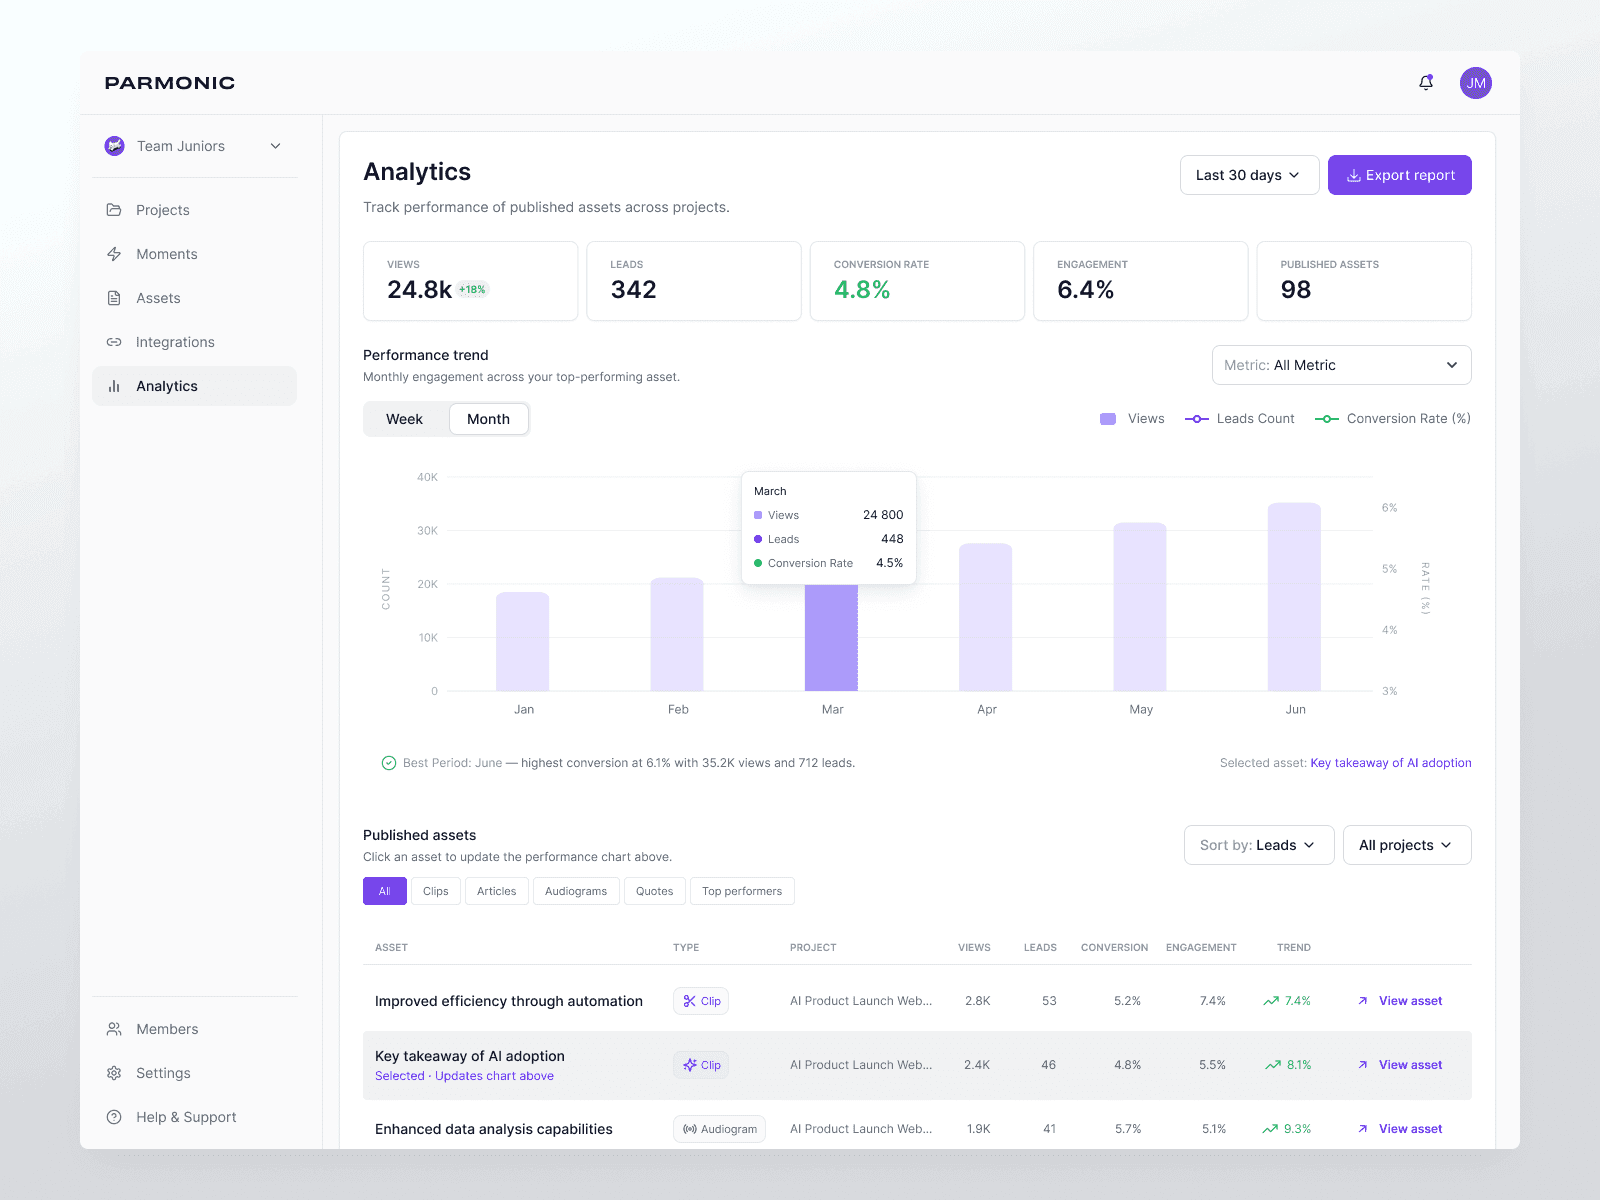Open the notifications bell

(1426, 83)
